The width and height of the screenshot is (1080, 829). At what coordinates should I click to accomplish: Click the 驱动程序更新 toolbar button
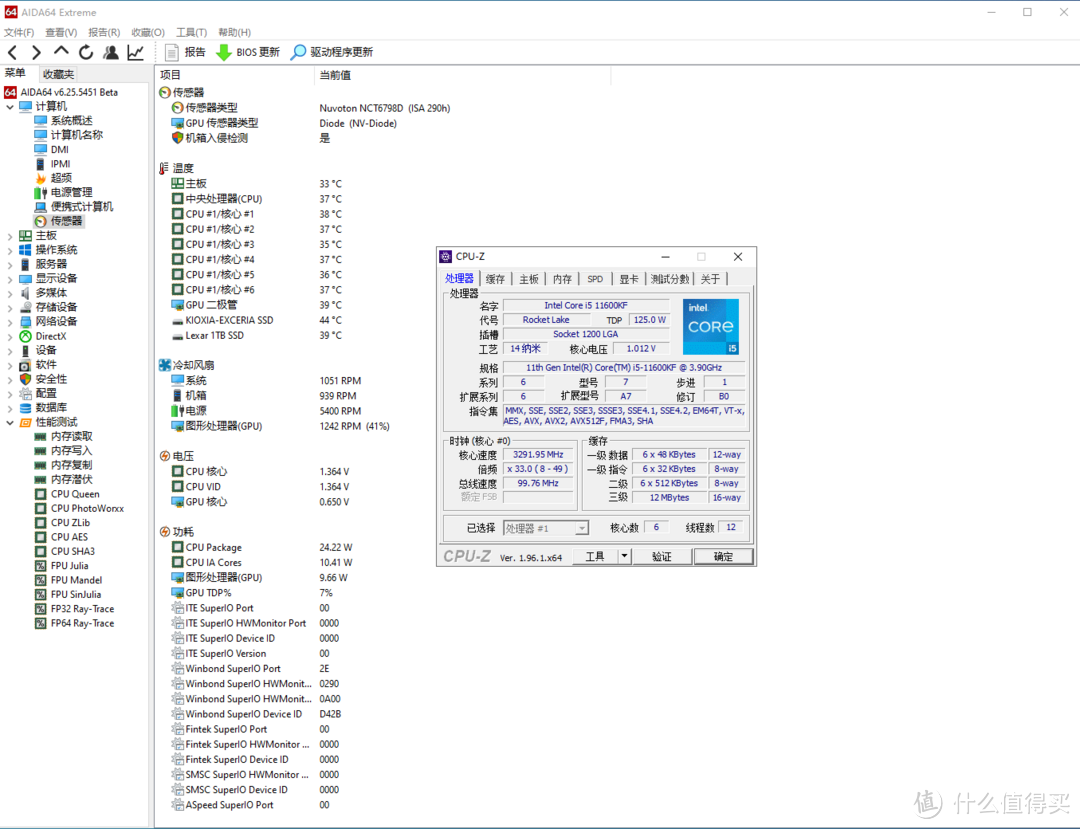point(332,52)
